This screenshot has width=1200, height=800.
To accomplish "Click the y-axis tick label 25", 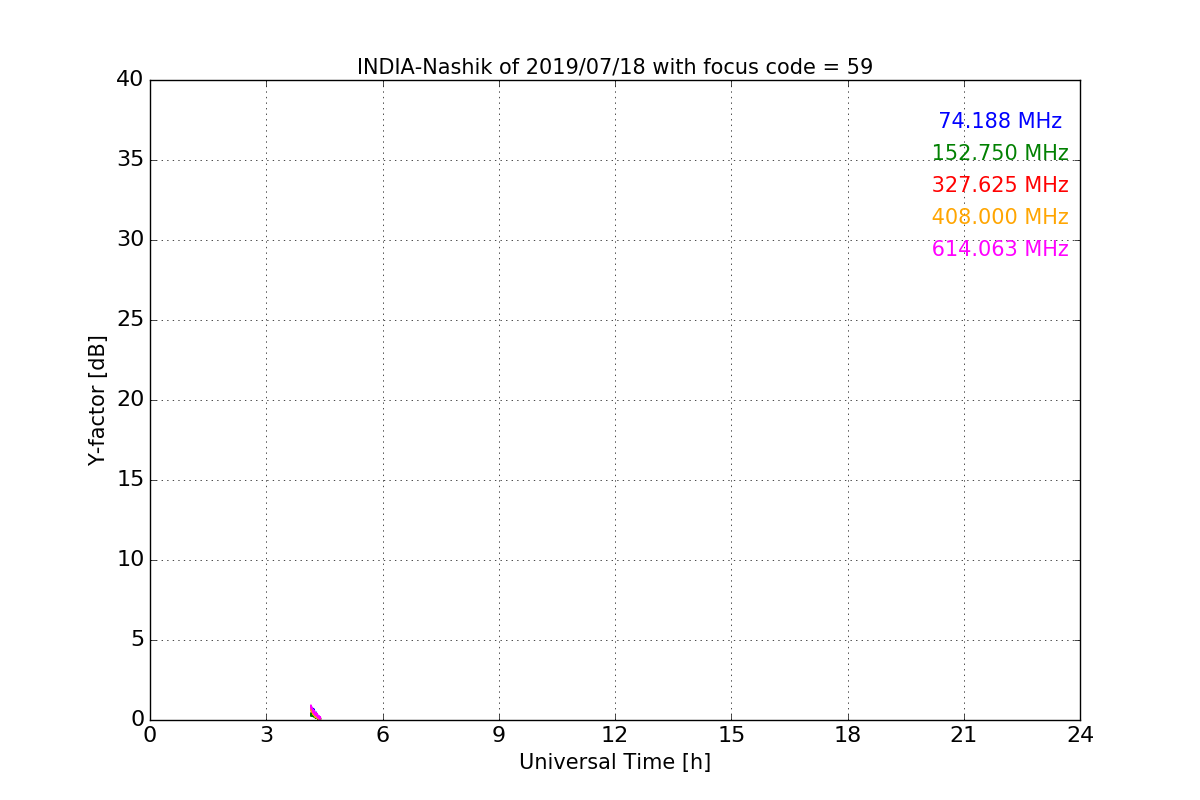I will (130, 319).
